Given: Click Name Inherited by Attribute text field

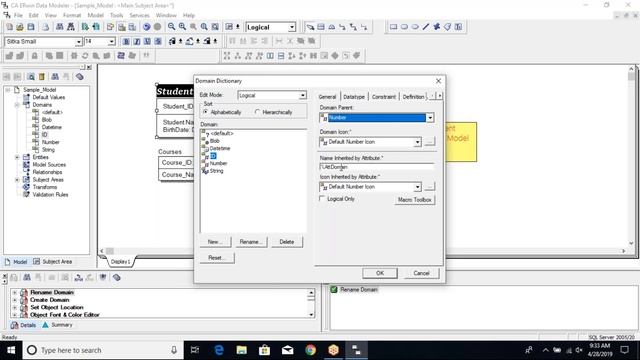Looking at the screenshot, I should pyautogui.click(x=376, y=167).
